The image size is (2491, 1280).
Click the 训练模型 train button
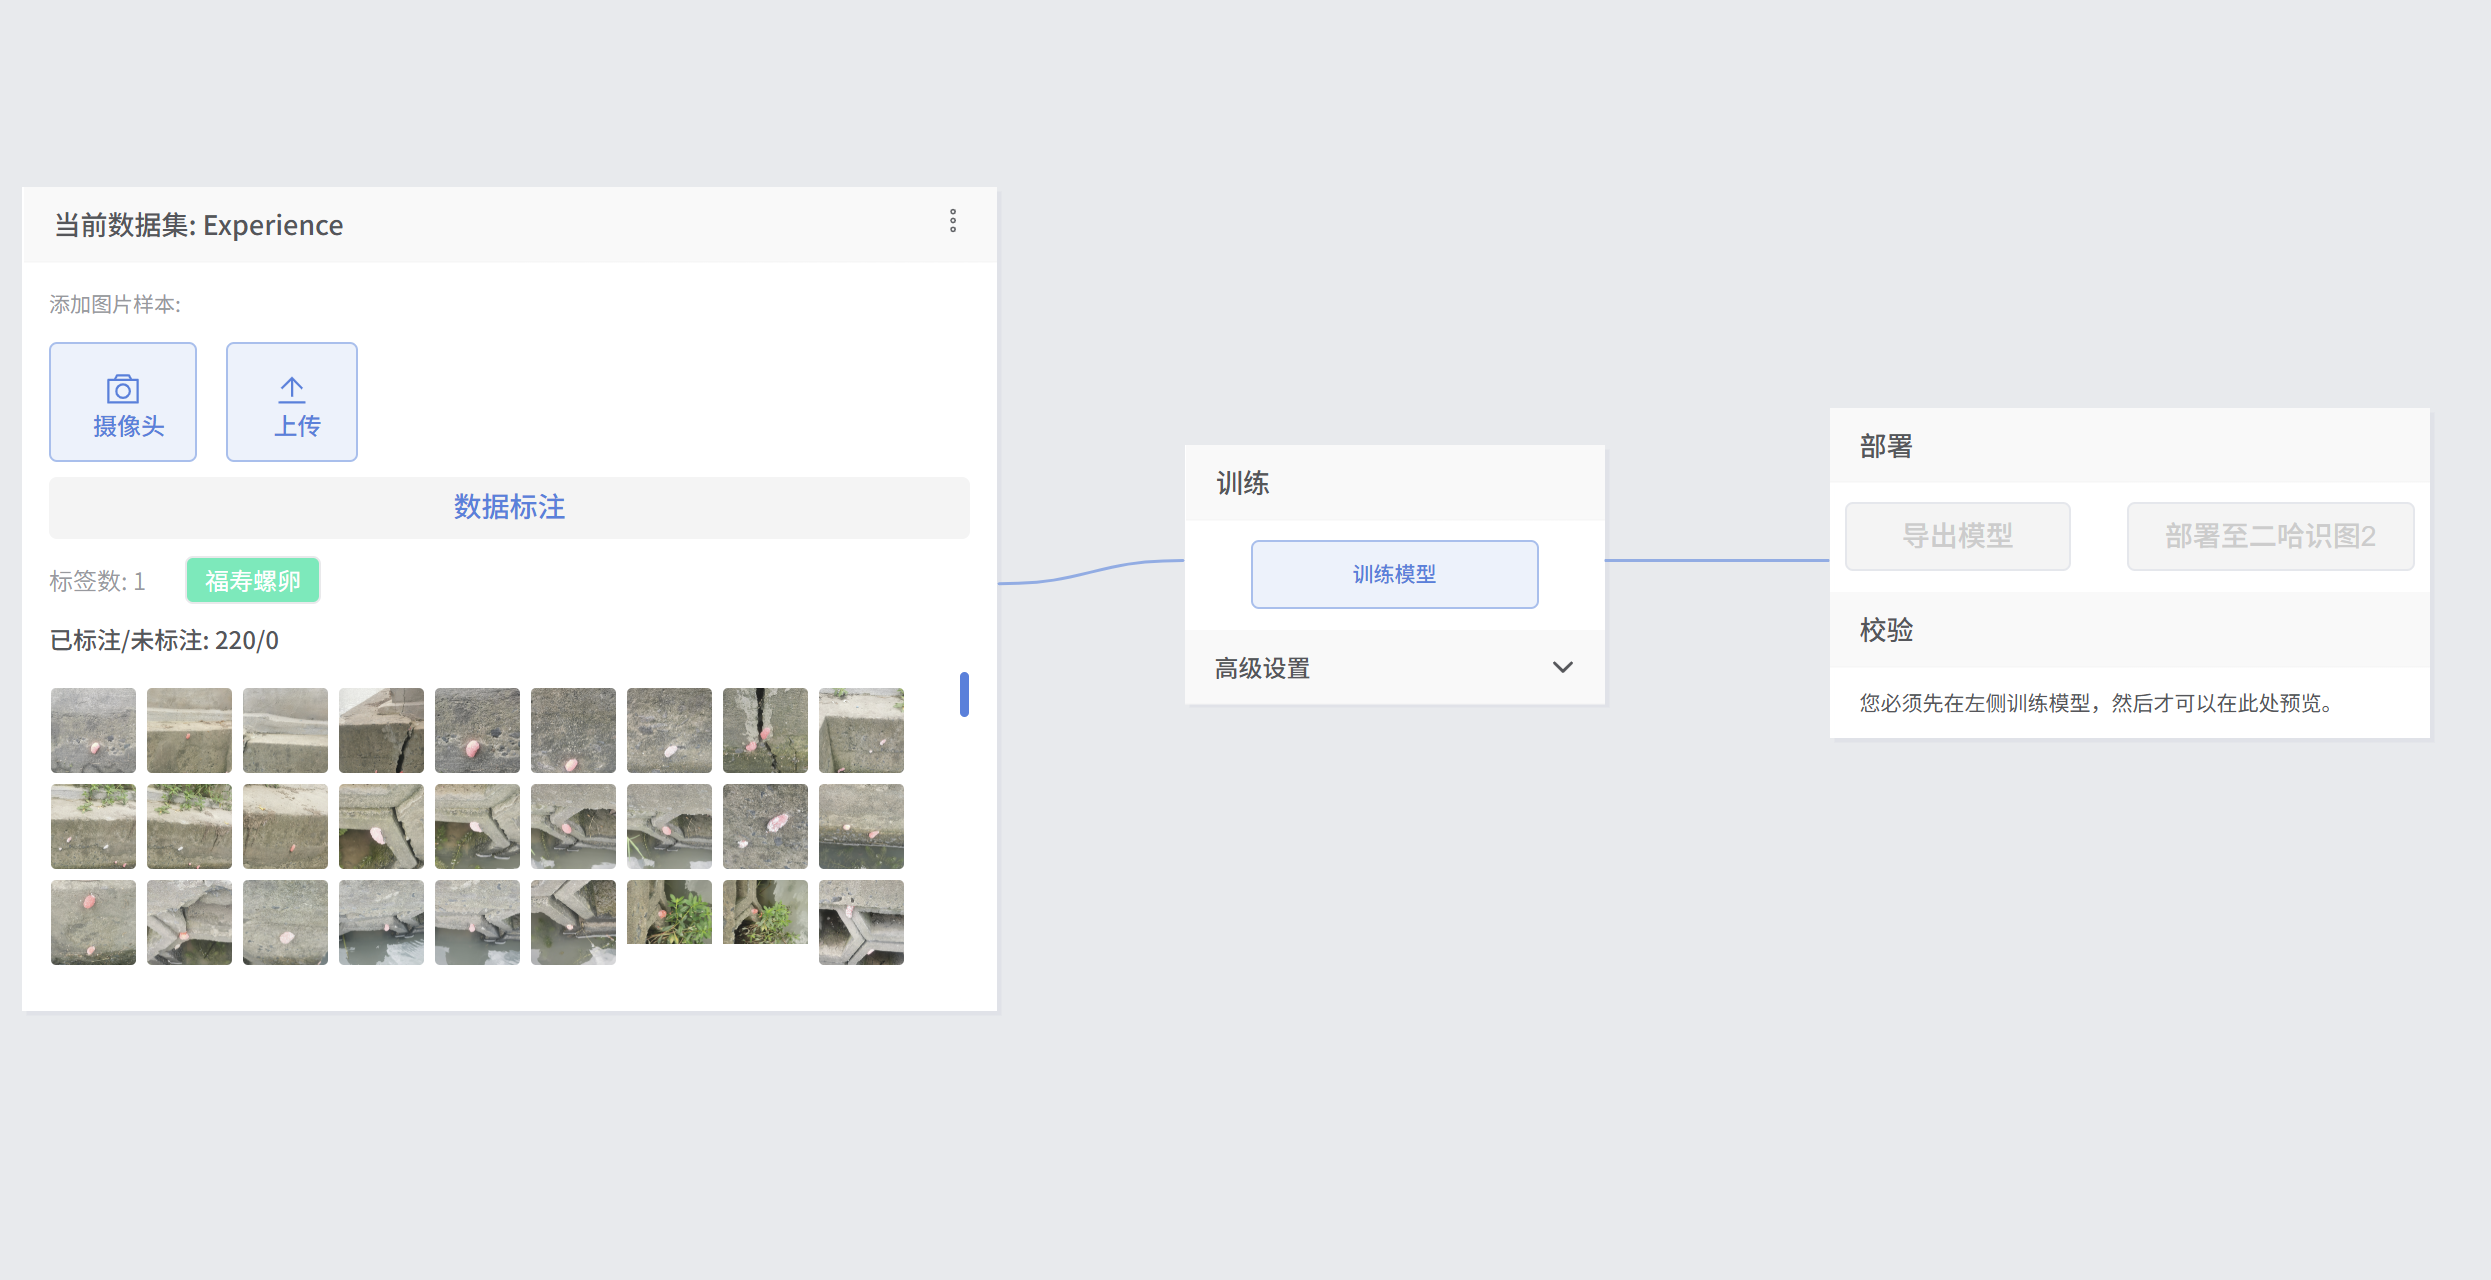tap(1394, 574)
